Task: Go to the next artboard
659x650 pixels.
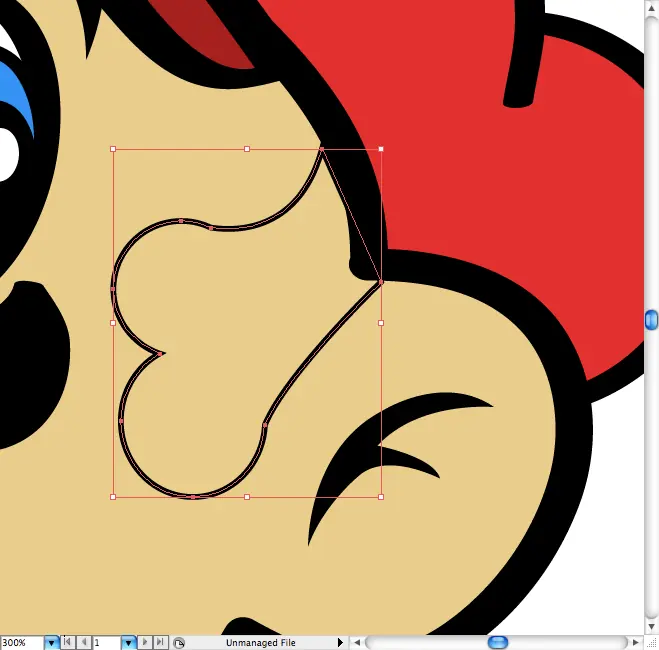Action: click(x=146, y=643)
